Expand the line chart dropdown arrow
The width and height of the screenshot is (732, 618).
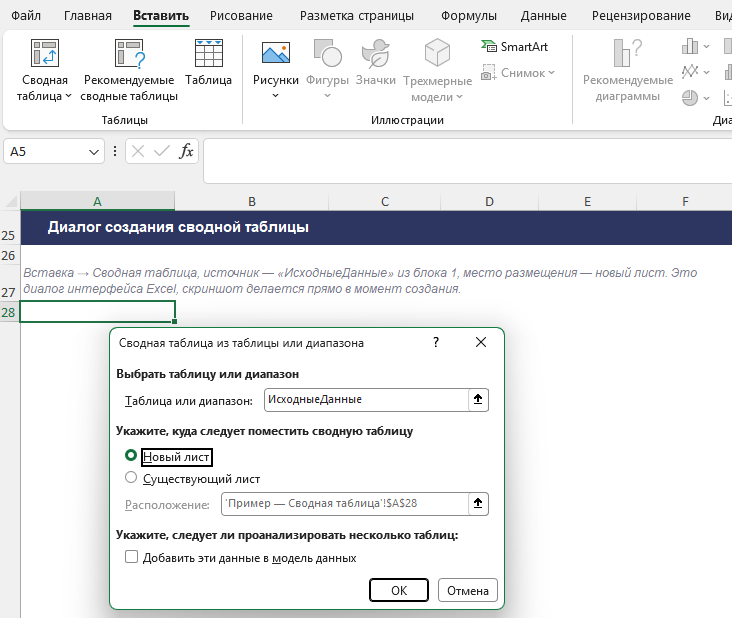706,72
